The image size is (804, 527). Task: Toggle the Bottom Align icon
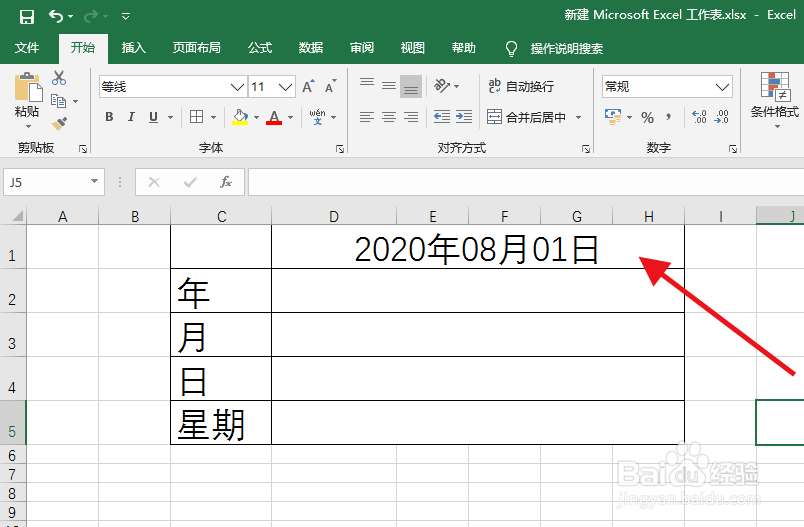(x=411, y=86)
